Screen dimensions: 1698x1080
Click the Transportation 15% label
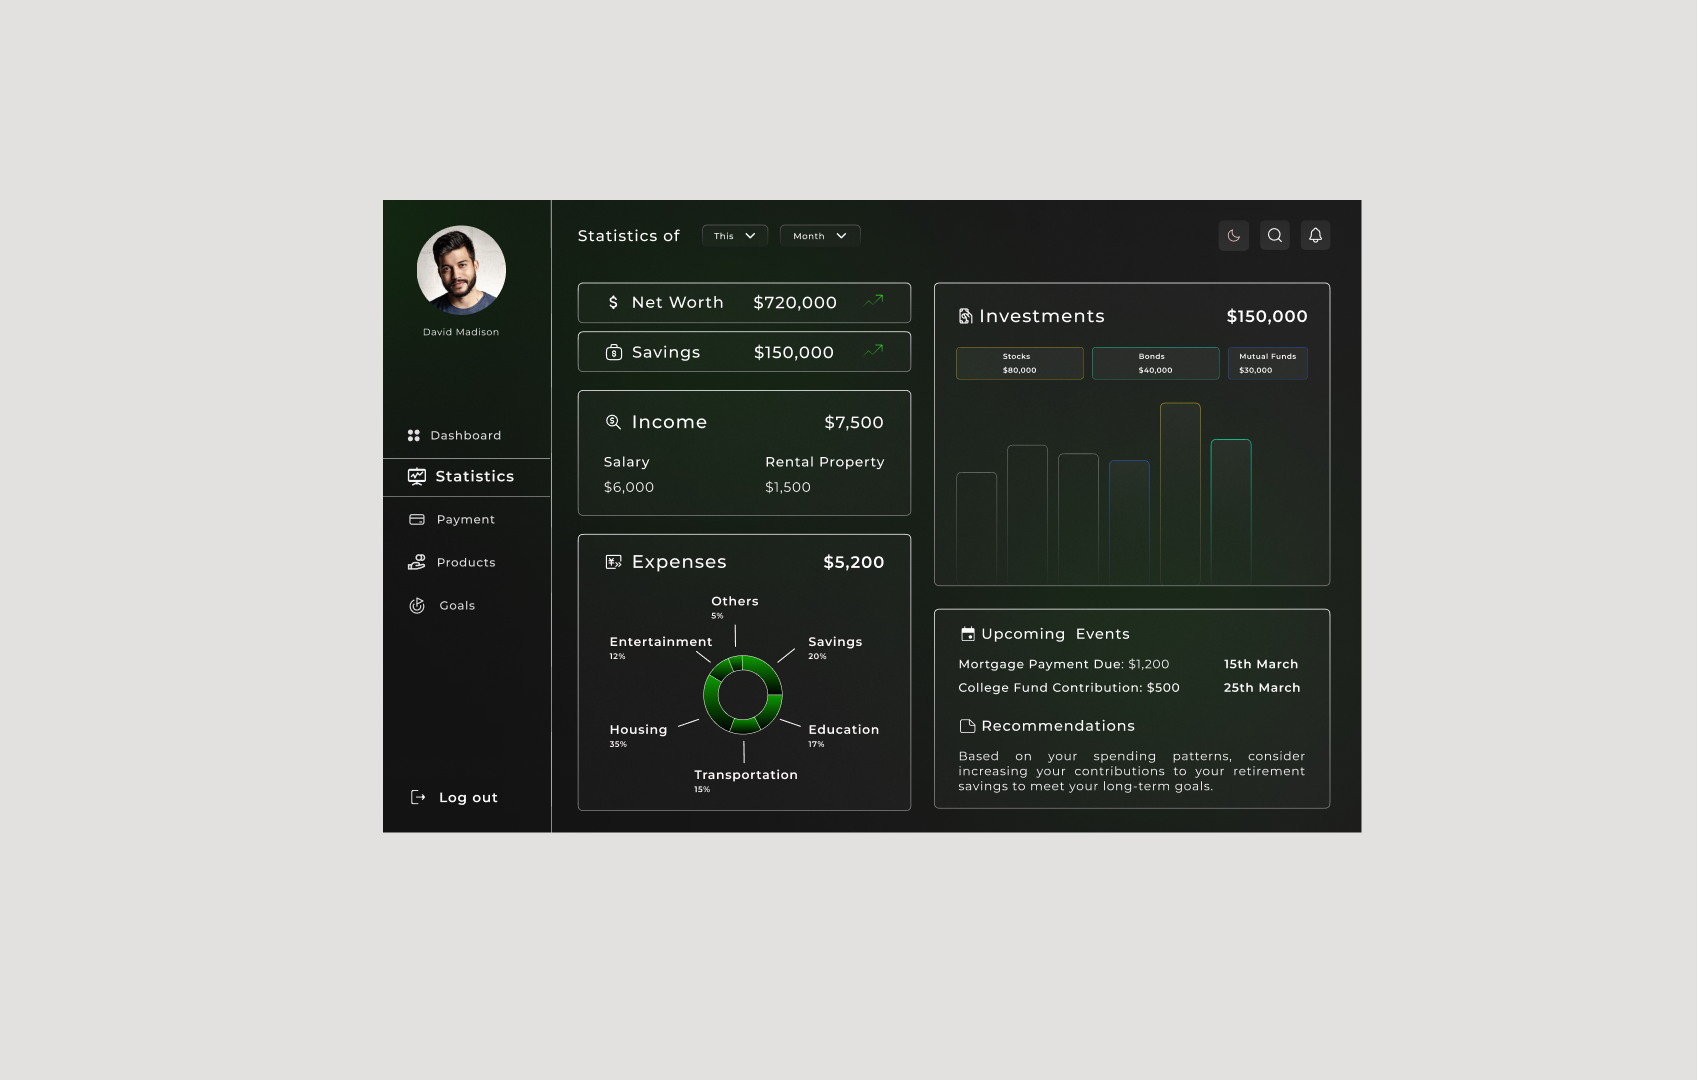[x=746, y=780]
